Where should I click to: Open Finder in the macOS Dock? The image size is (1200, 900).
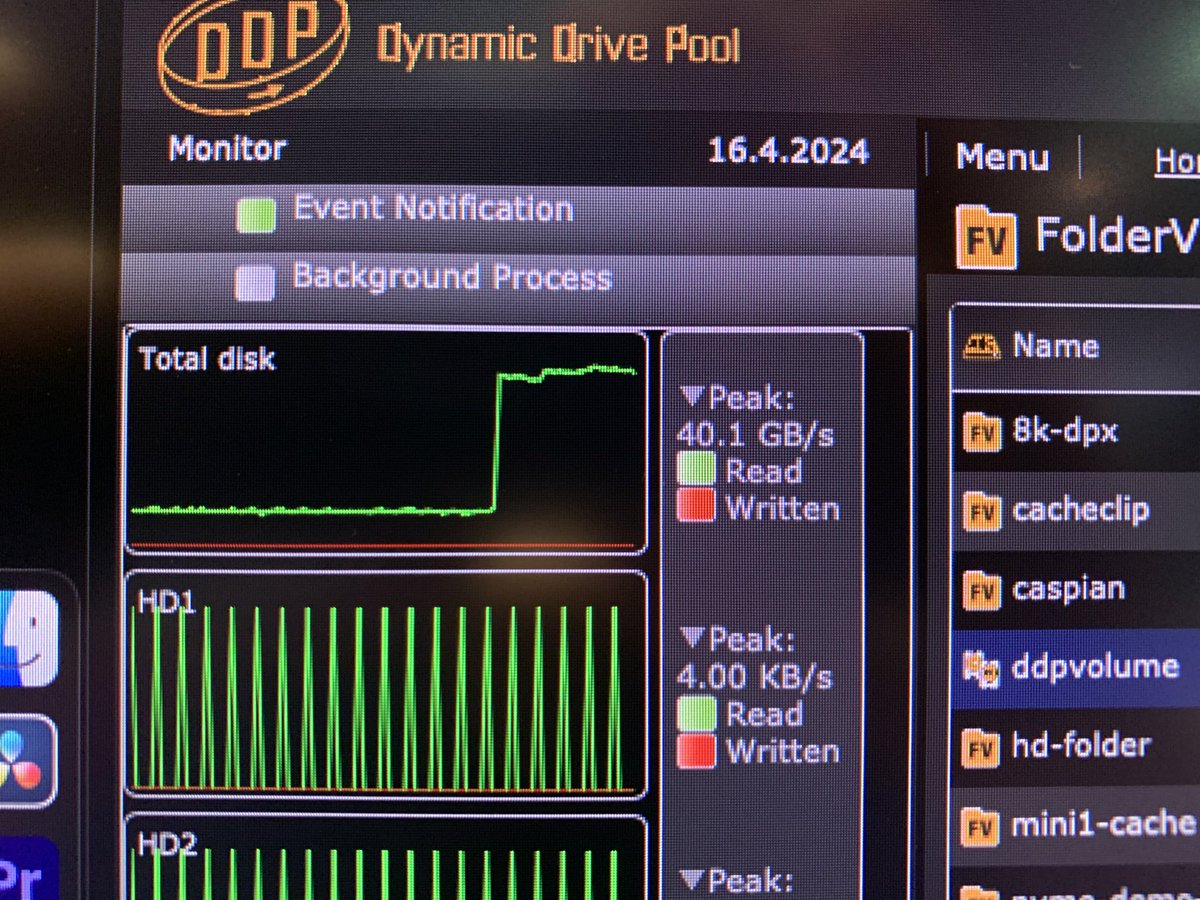(x=28, y=638)
